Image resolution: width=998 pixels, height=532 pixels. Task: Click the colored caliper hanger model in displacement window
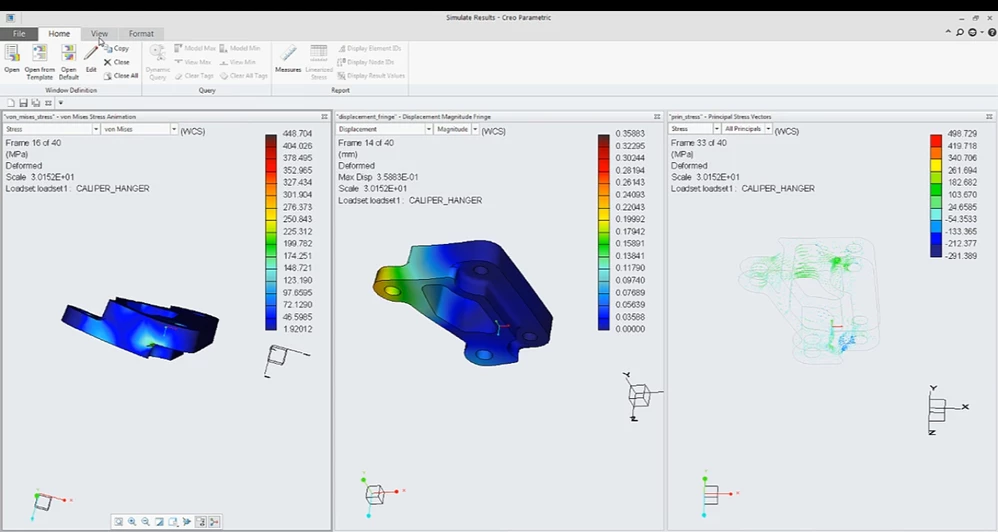[x=463, y=302]
